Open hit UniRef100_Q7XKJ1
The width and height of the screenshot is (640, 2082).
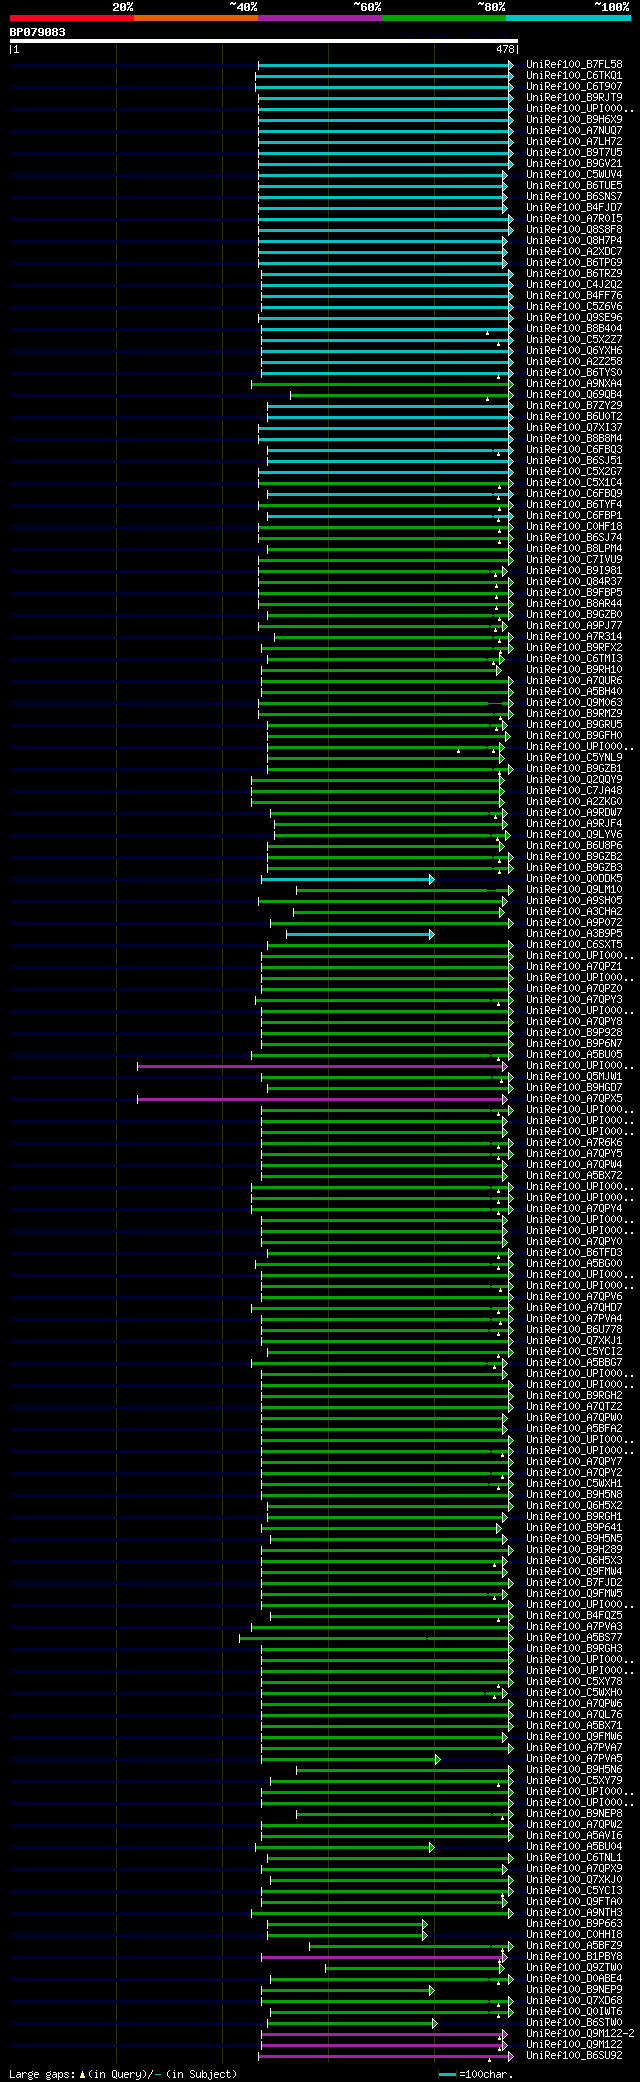(x=574, y=1340)
